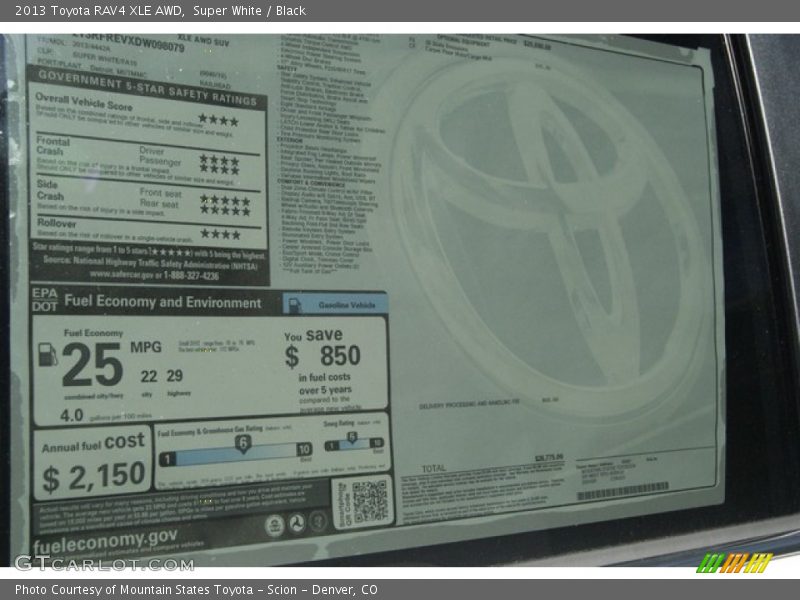Click the 'Rollover' label

point(57,223)
